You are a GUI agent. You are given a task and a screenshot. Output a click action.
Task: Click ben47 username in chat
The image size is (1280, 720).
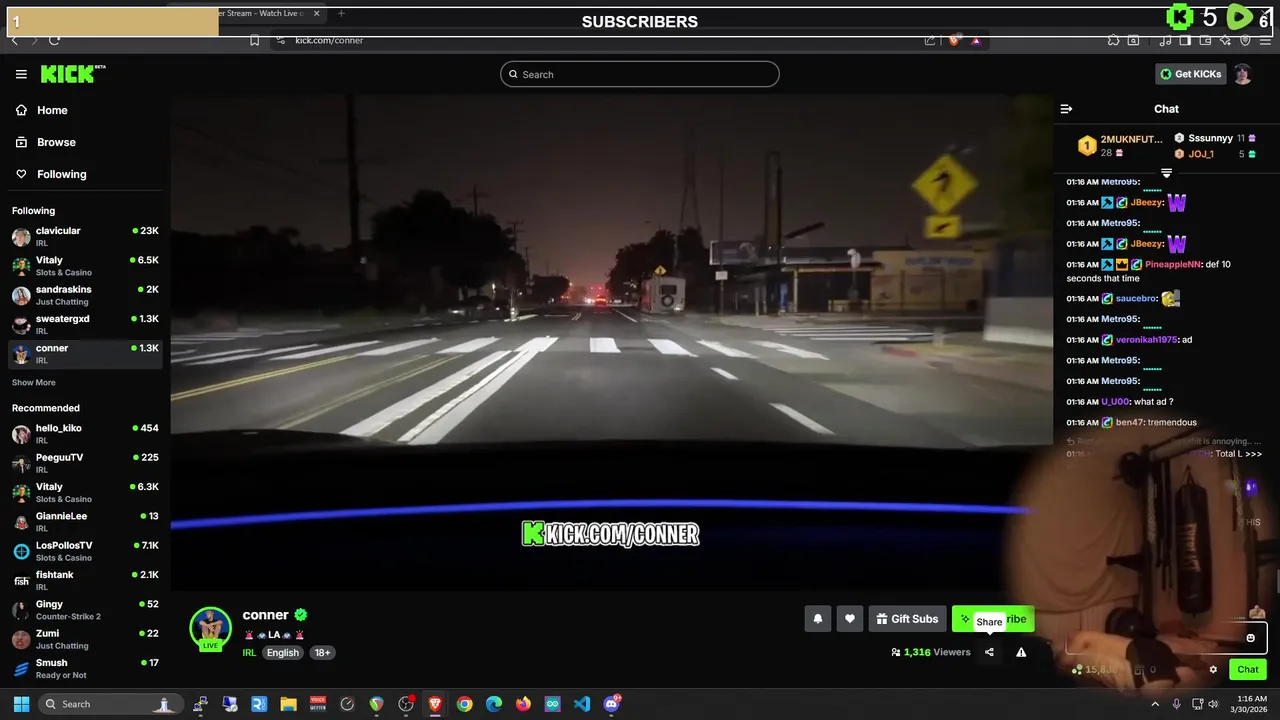click(x=1129, y=422)
